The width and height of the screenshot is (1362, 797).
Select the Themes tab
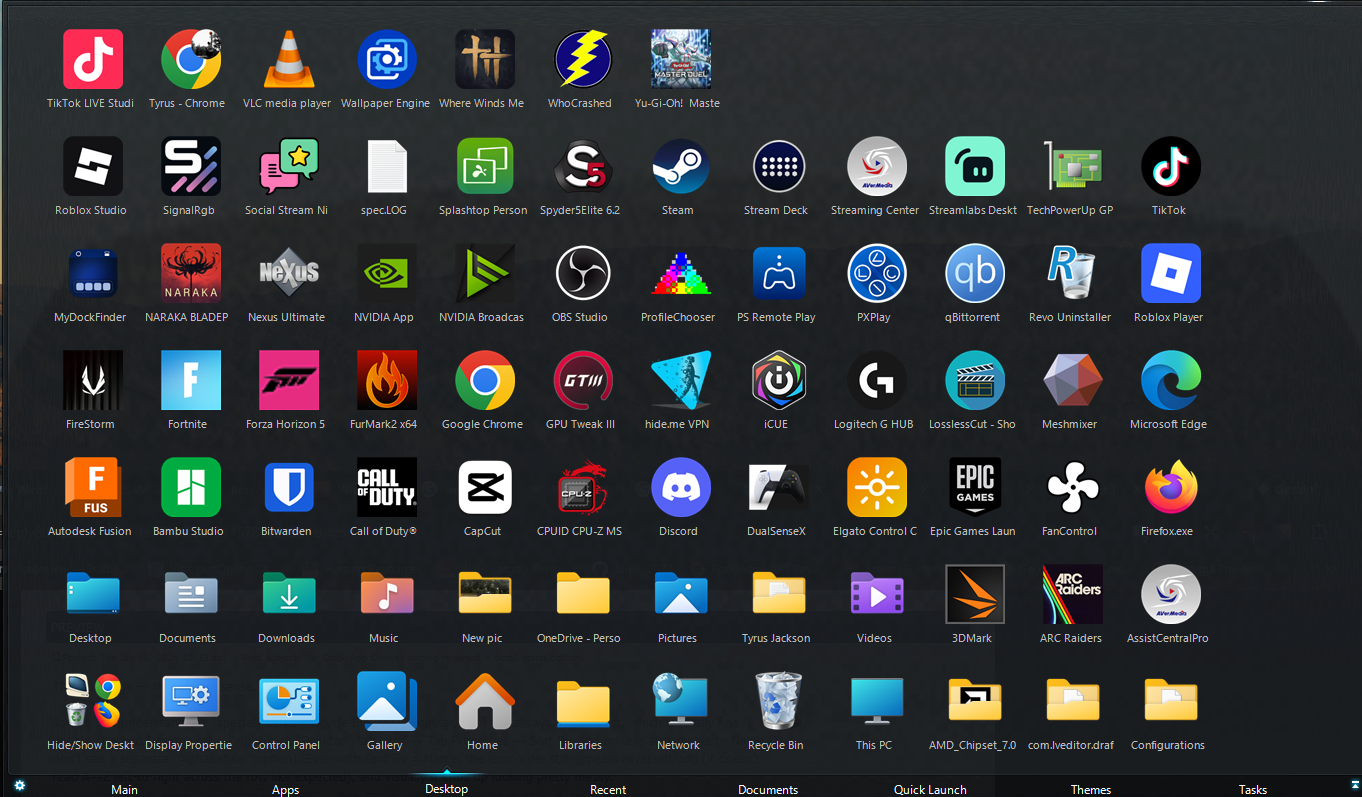pos(1090,789)
